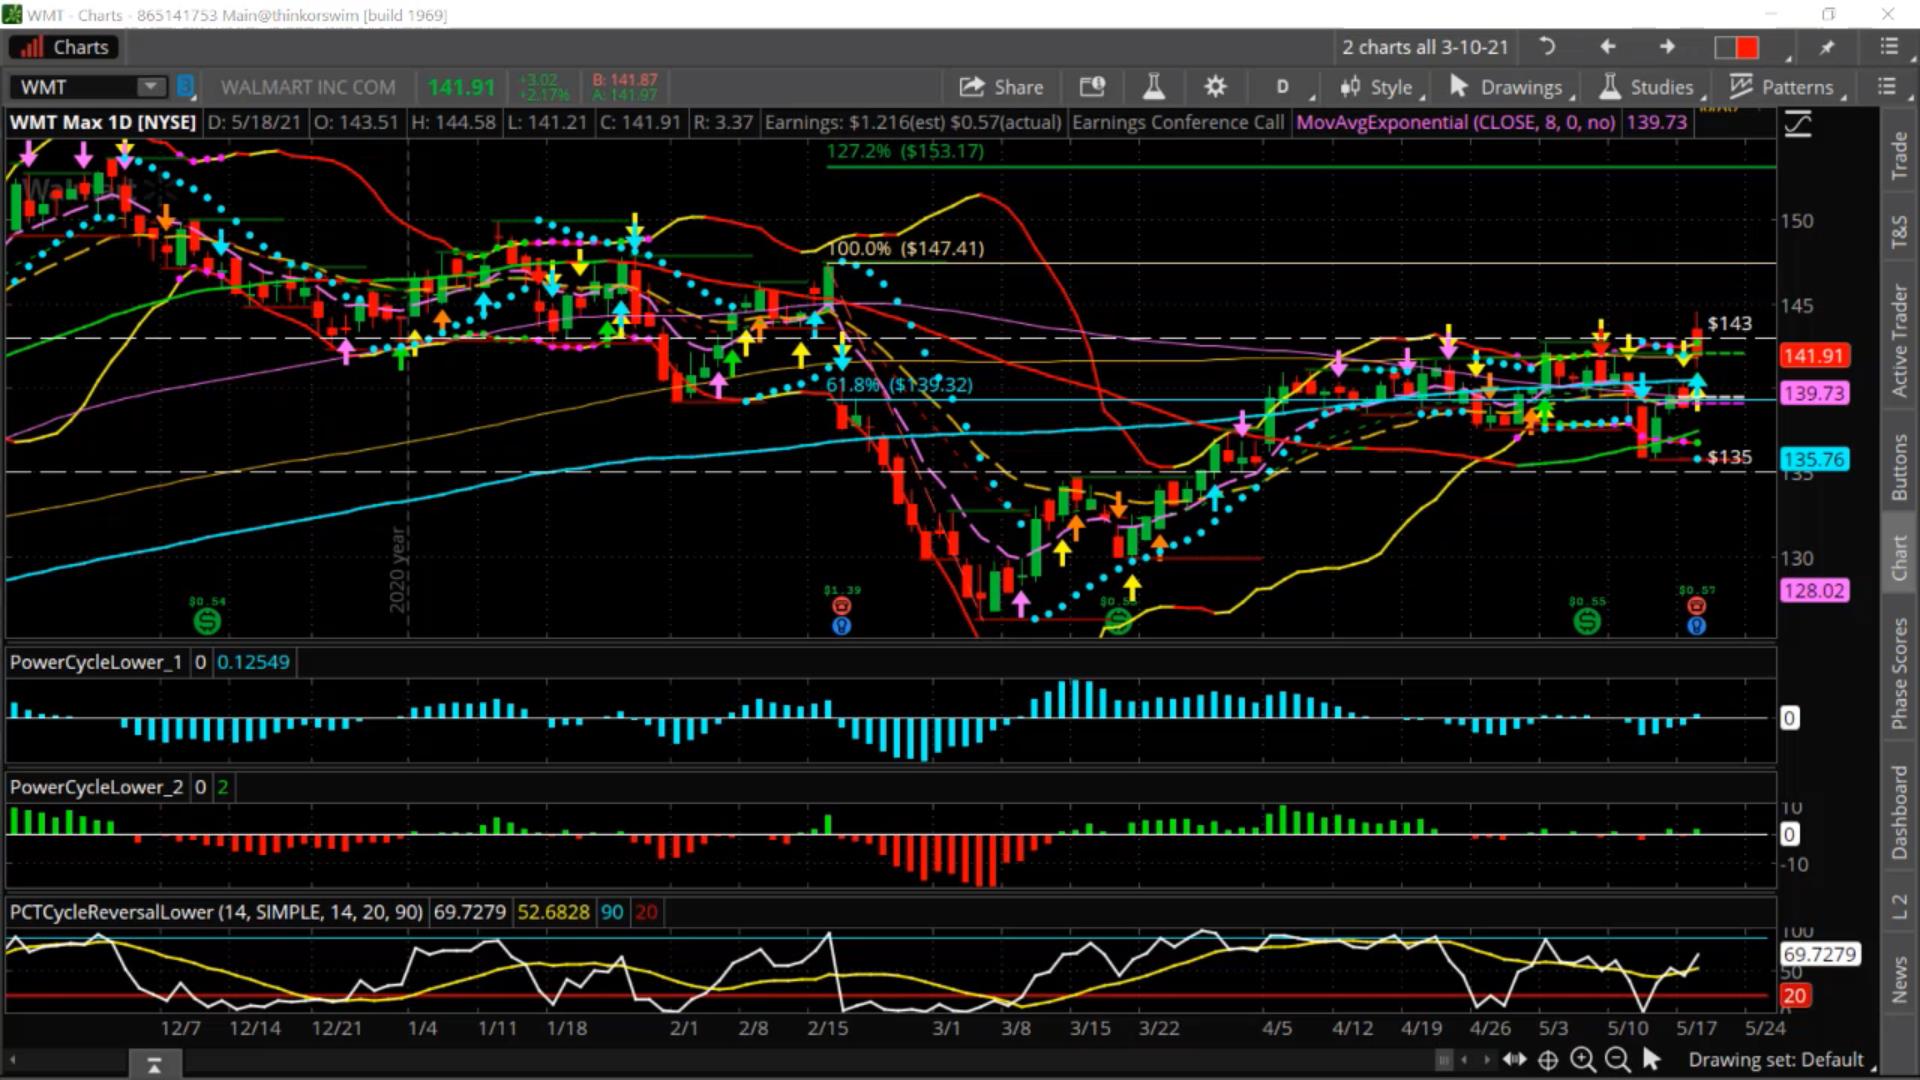Image resolution: width=1920 pixels, height=1080 pixels.
Task: Click the PCTCycleReversalLower study label
Action: click(x=216, y=912)
